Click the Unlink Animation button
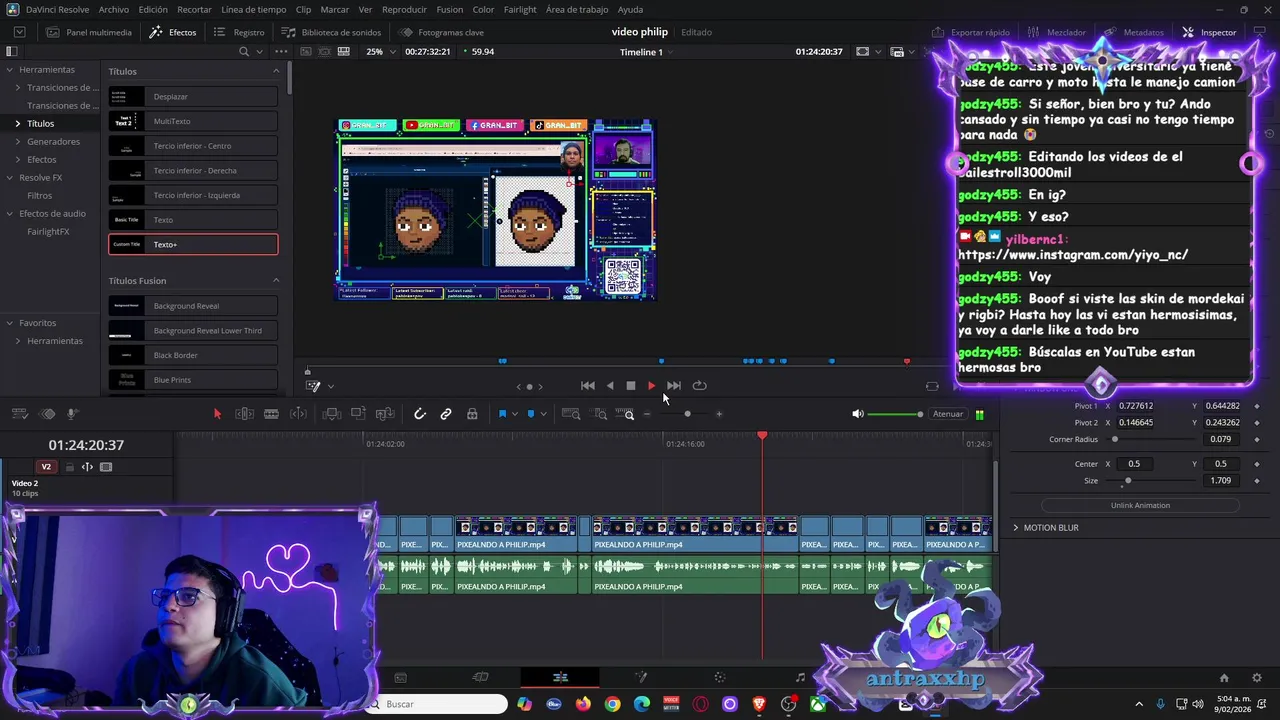Viewport: 1280px width, 720px height. coord(1140,505)
